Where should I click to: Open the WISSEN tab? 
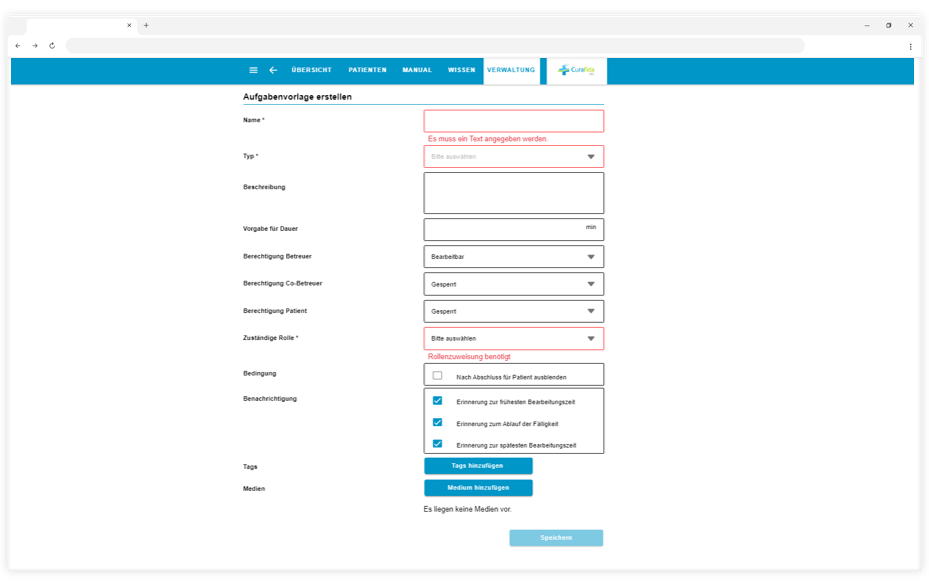[462, 70]
